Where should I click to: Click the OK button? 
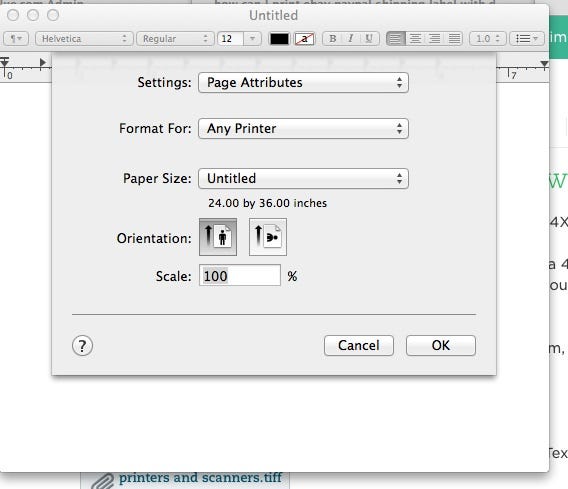(x=441, y=346)
